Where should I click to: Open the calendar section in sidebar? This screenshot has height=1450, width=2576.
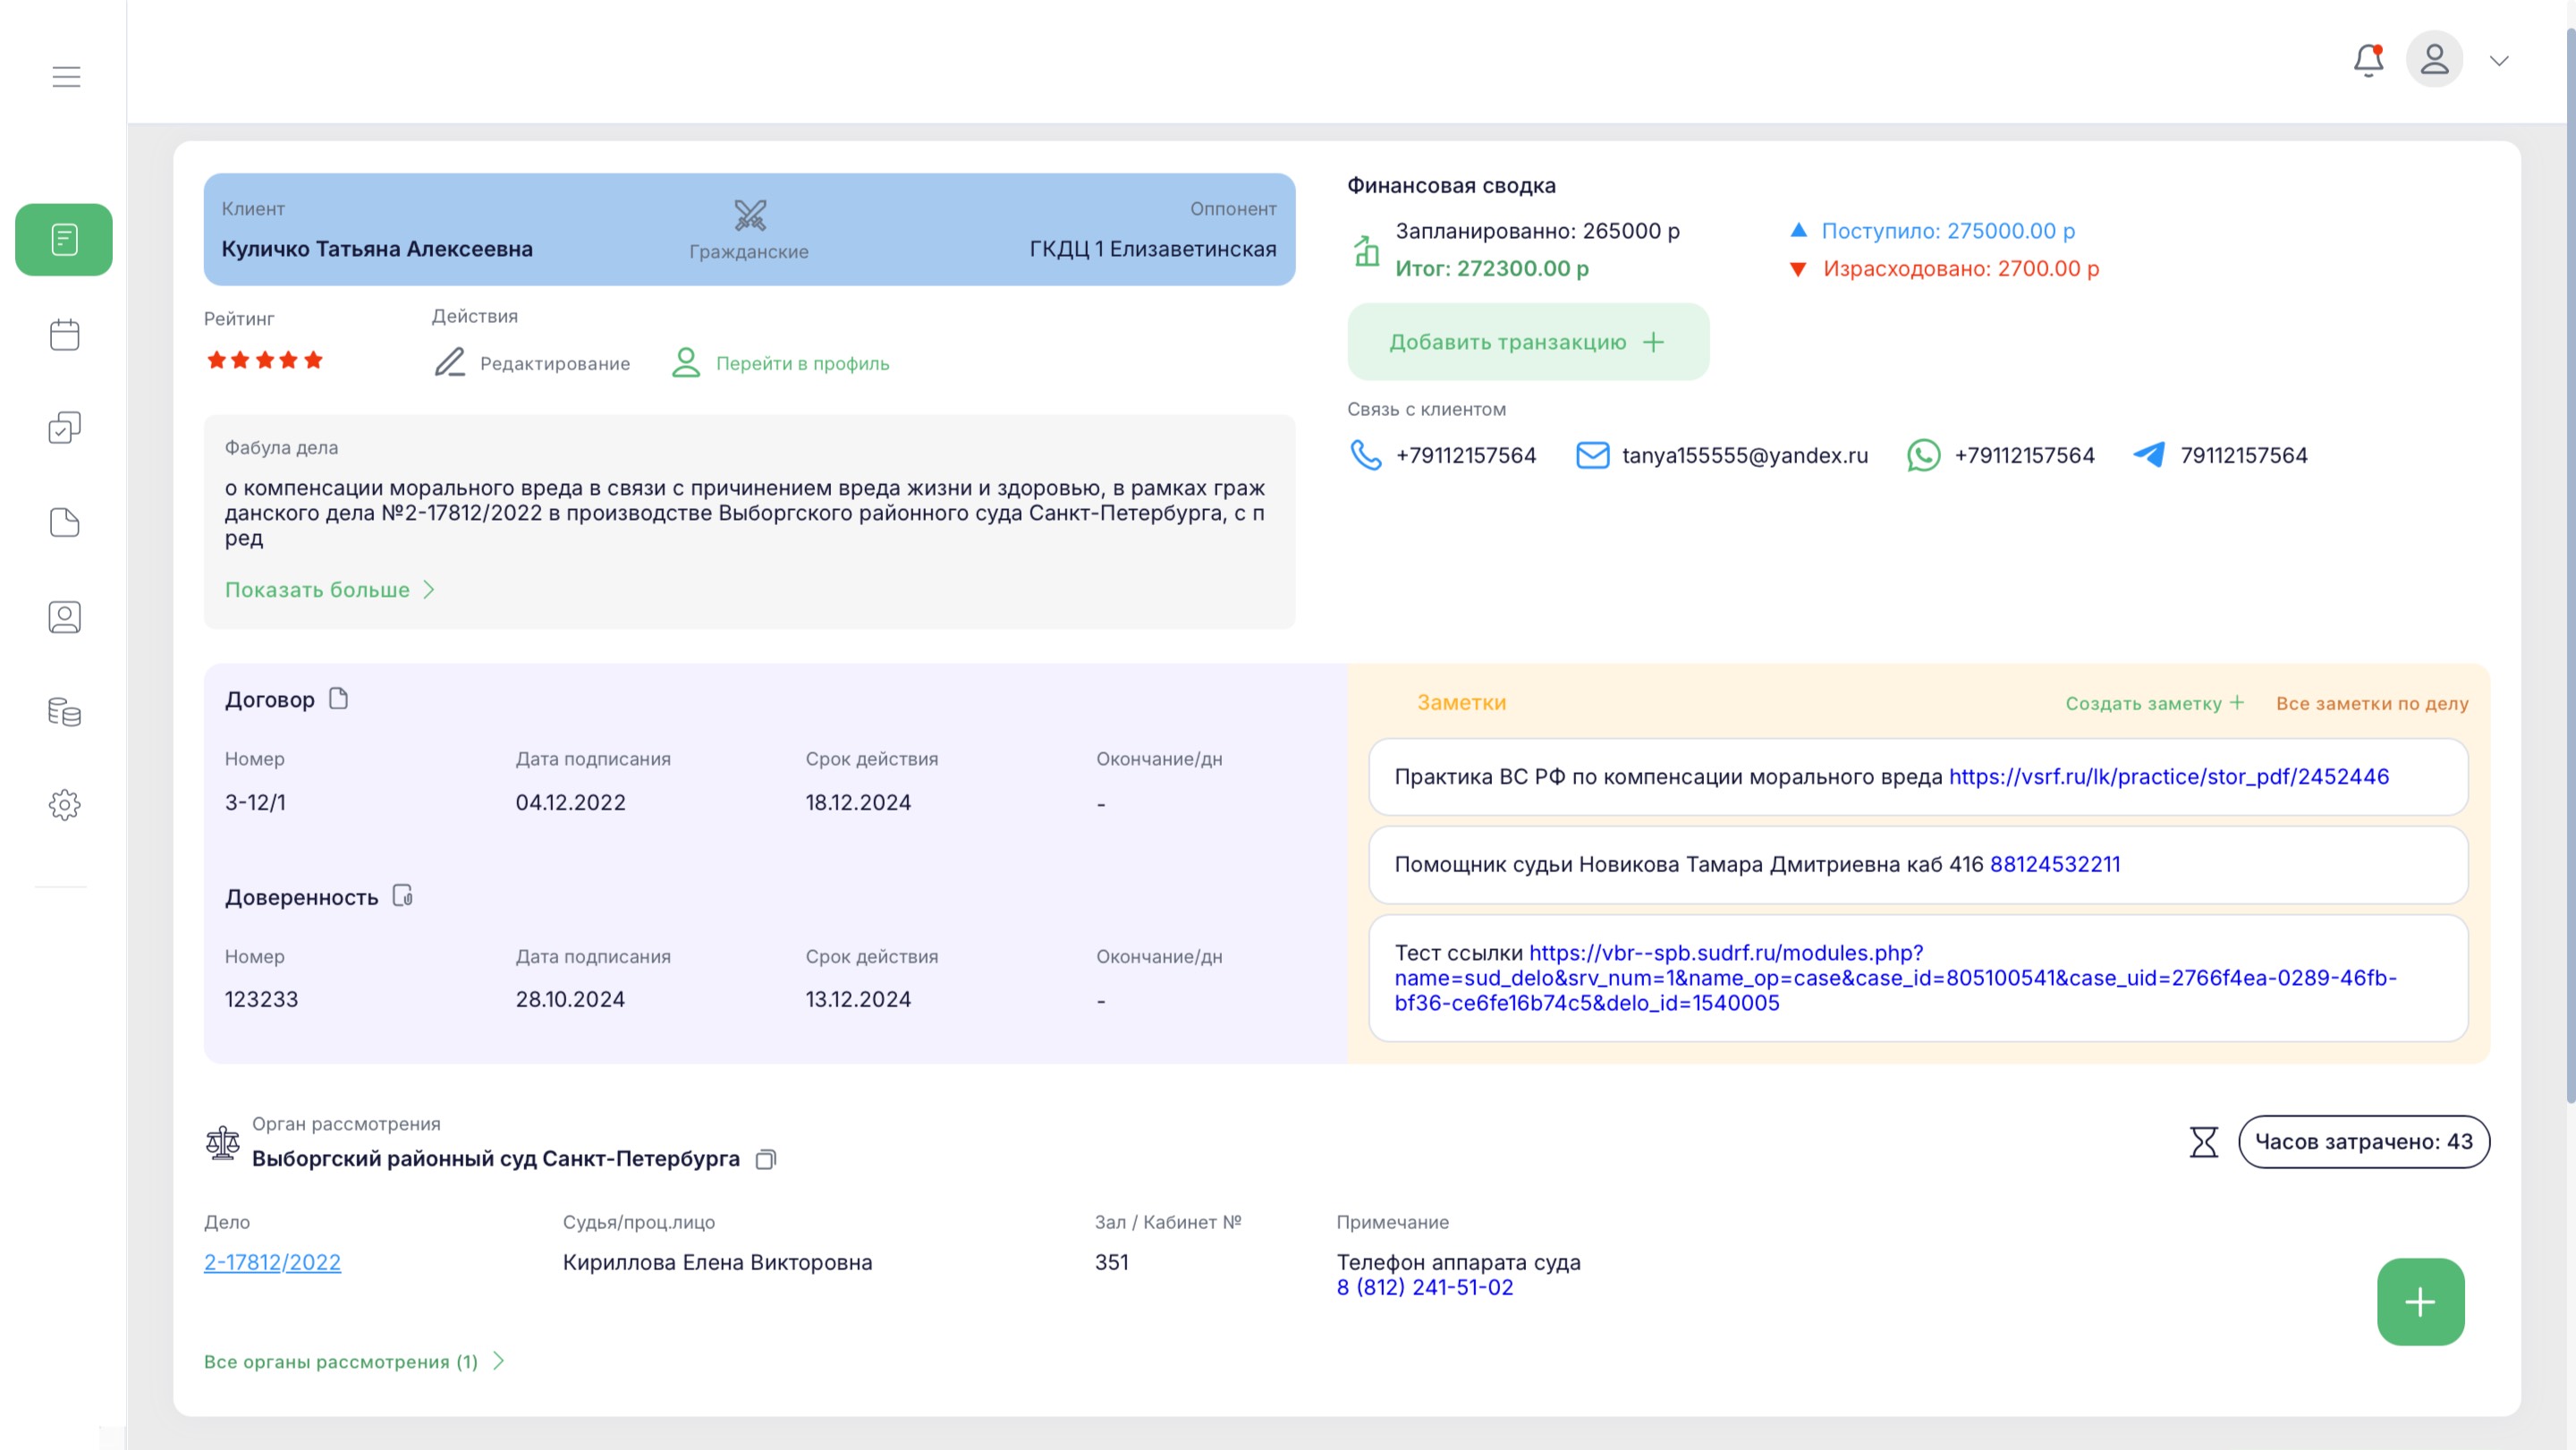click(x=65, y=335)
